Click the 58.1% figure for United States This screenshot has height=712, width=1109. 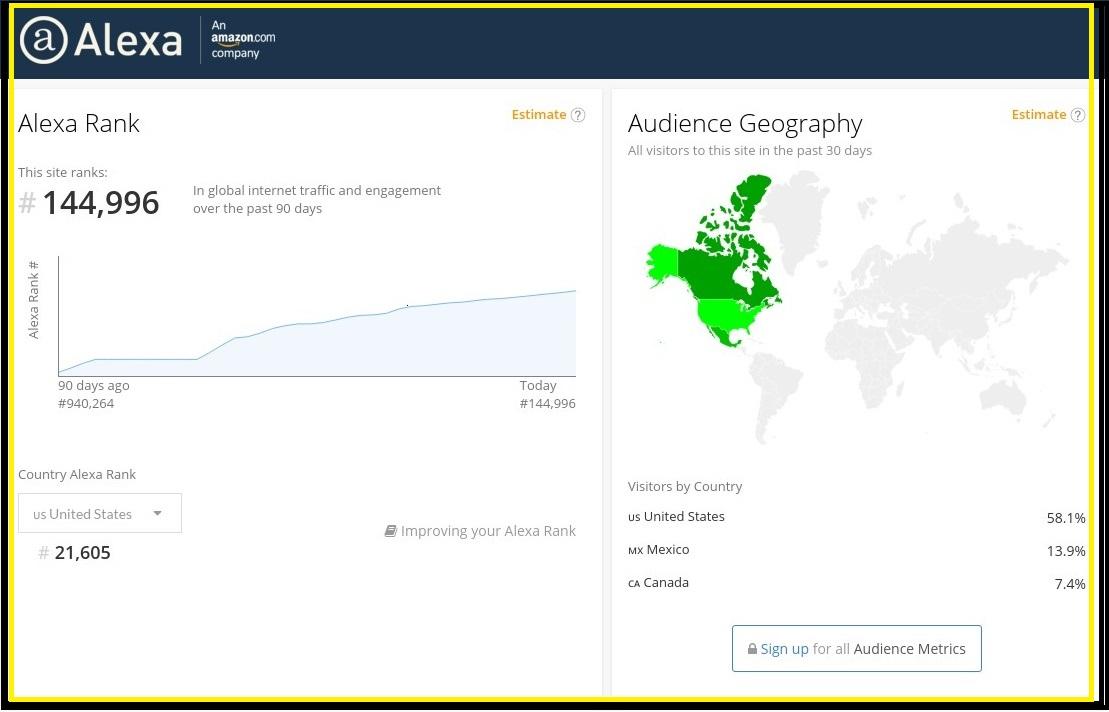(1066, 518)
